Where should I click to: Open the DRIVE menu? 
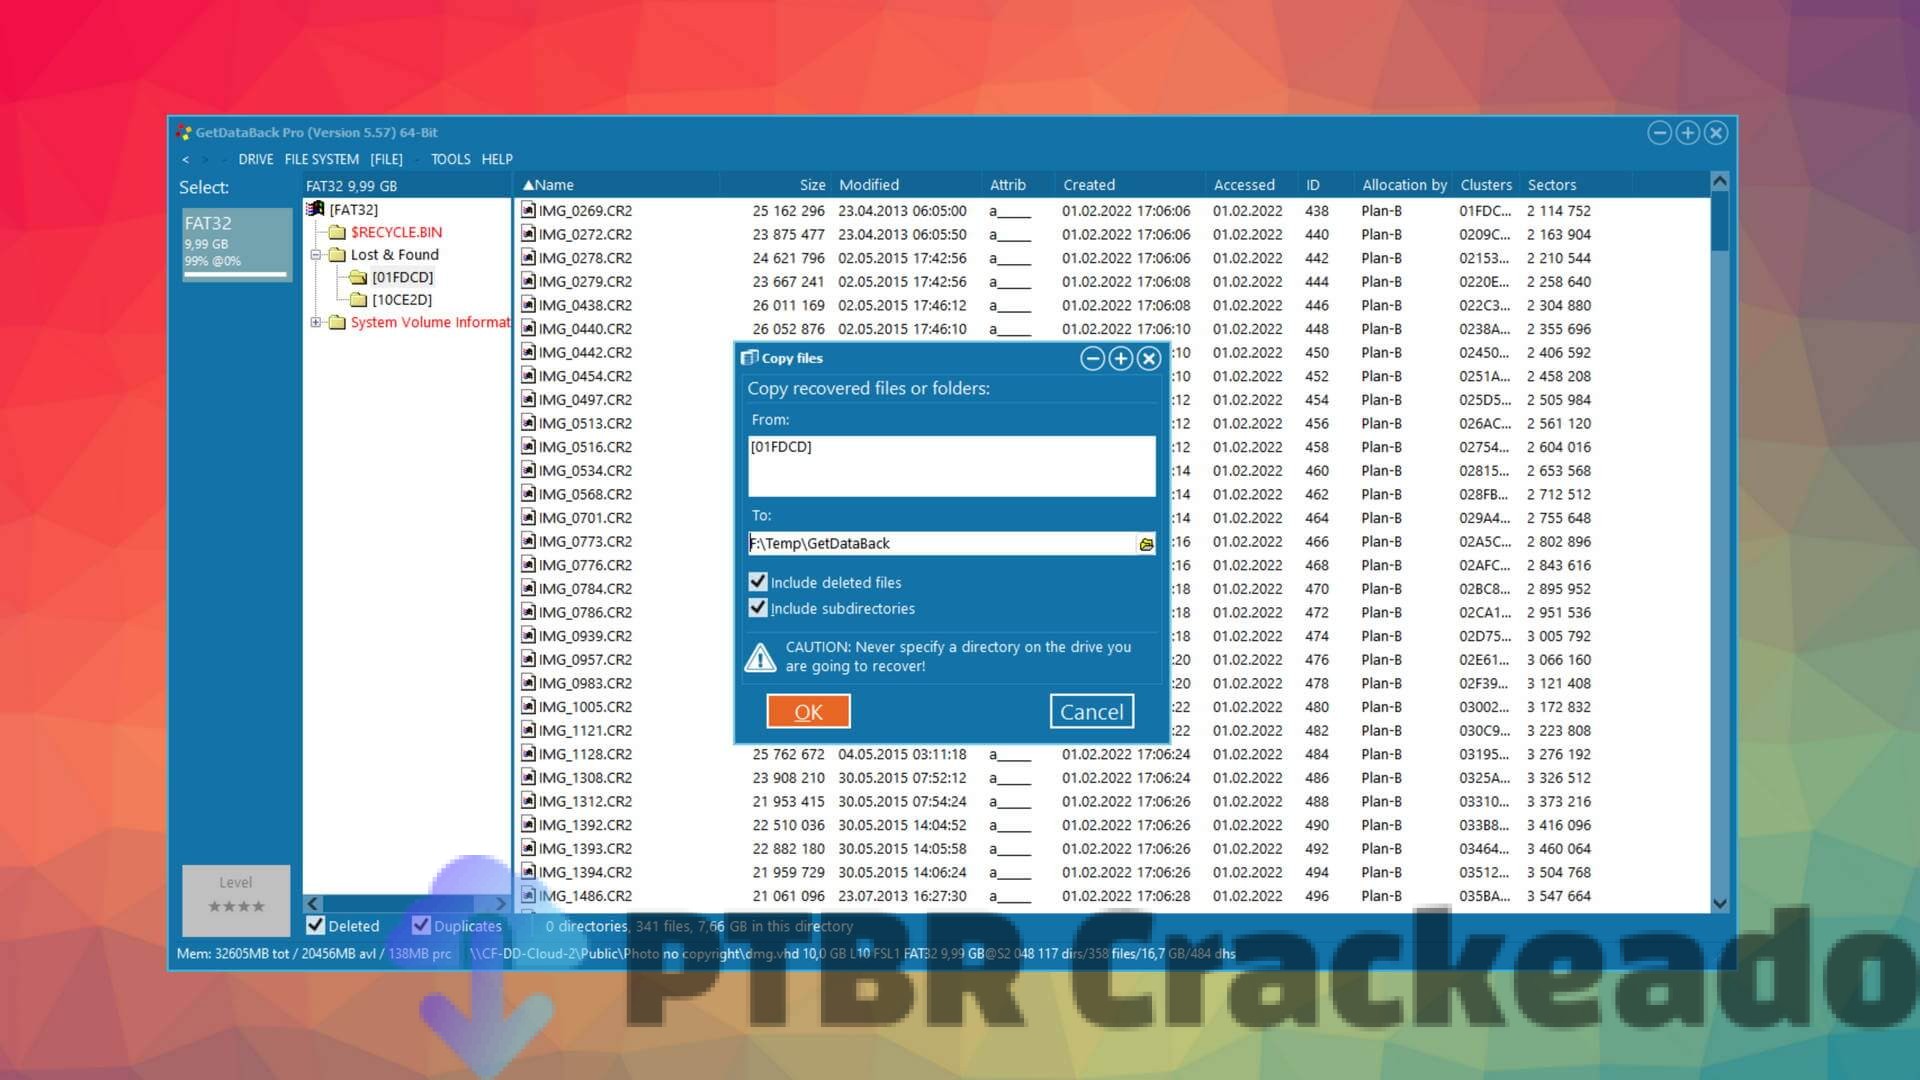pyautogui.click(x=256, y=159)
